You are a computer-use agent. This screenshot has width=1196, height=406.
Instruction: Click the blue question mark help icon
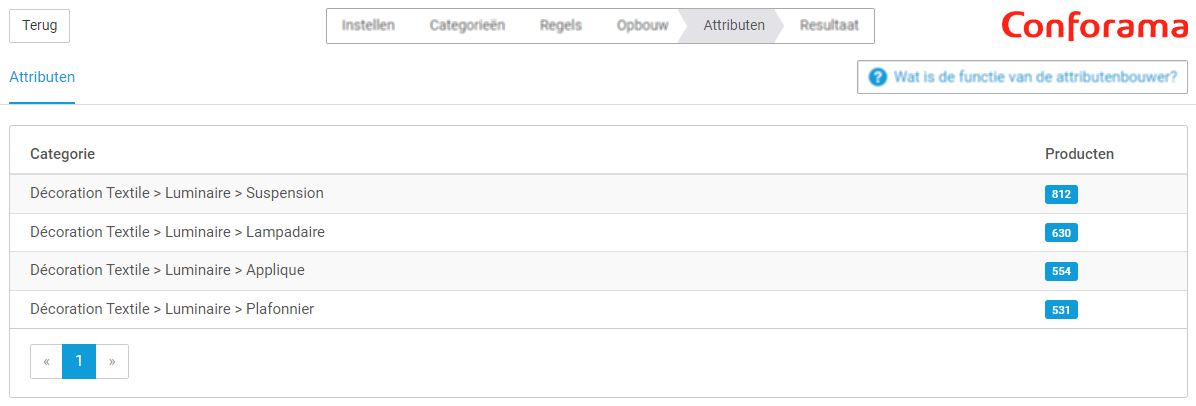pyautogui.click(x=878, y=77)
